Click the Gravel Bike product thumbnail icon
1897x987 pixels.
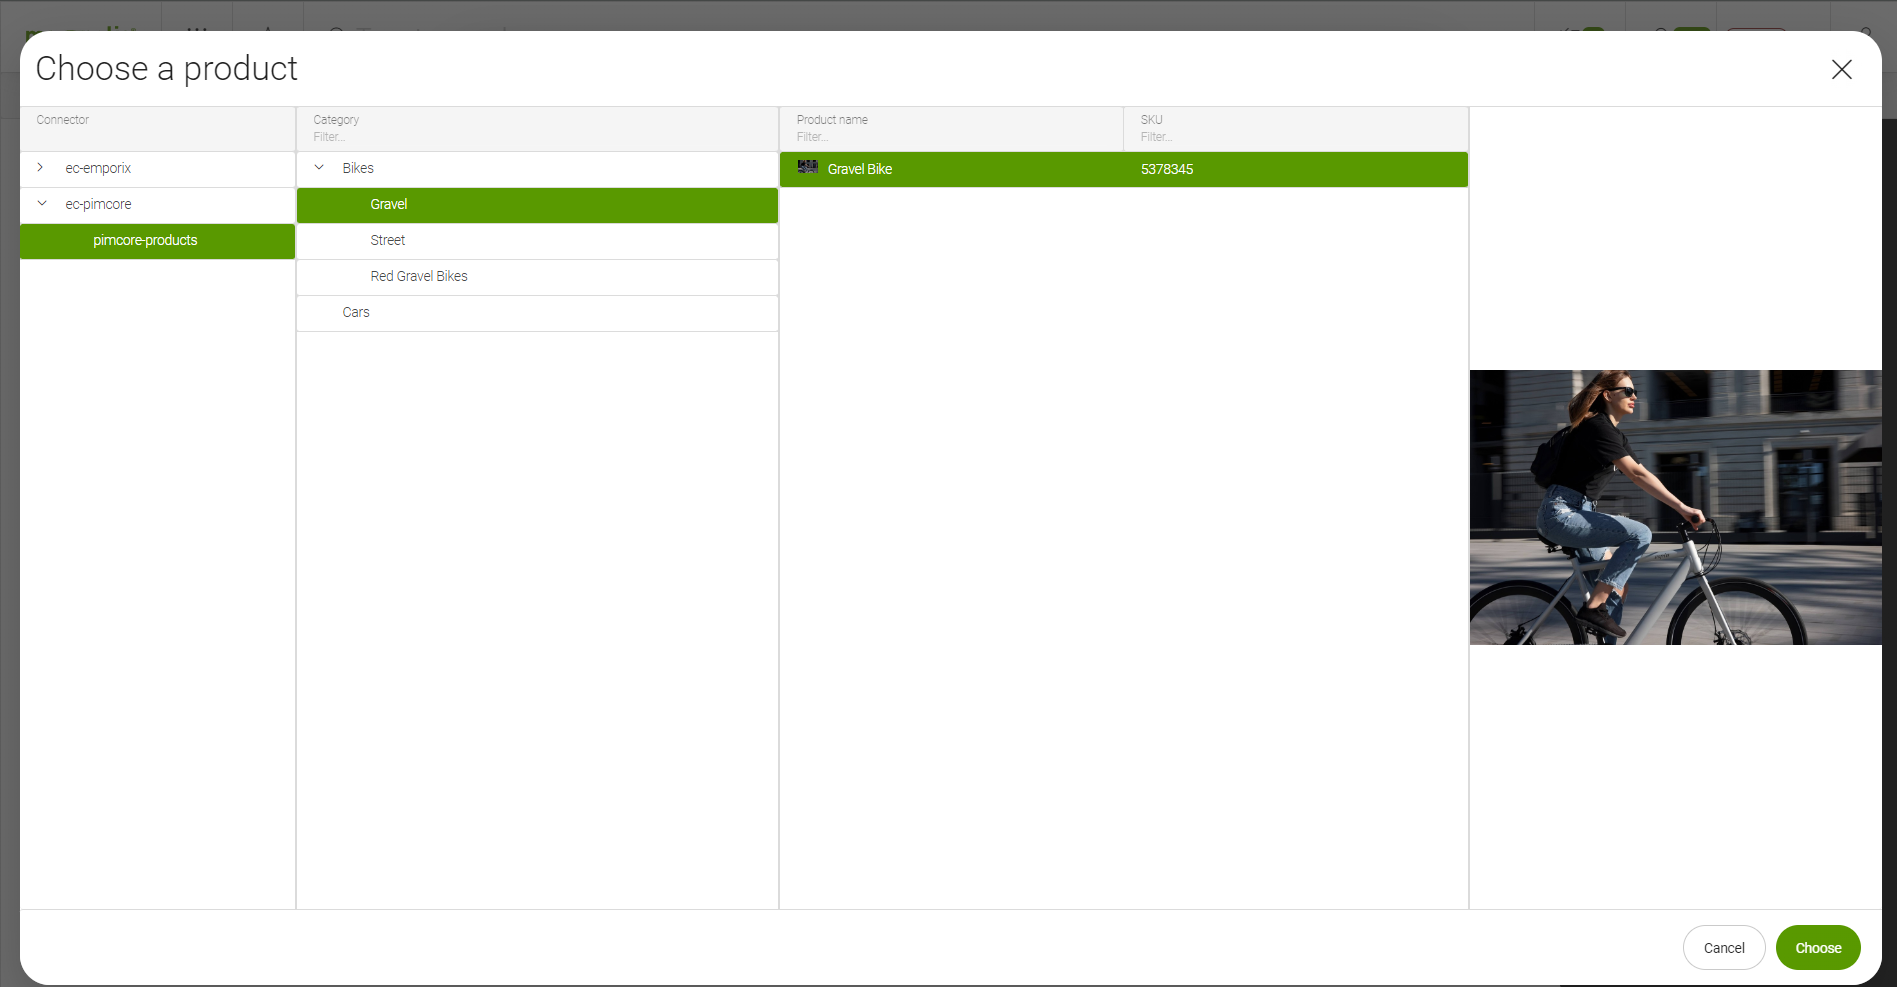807,168
